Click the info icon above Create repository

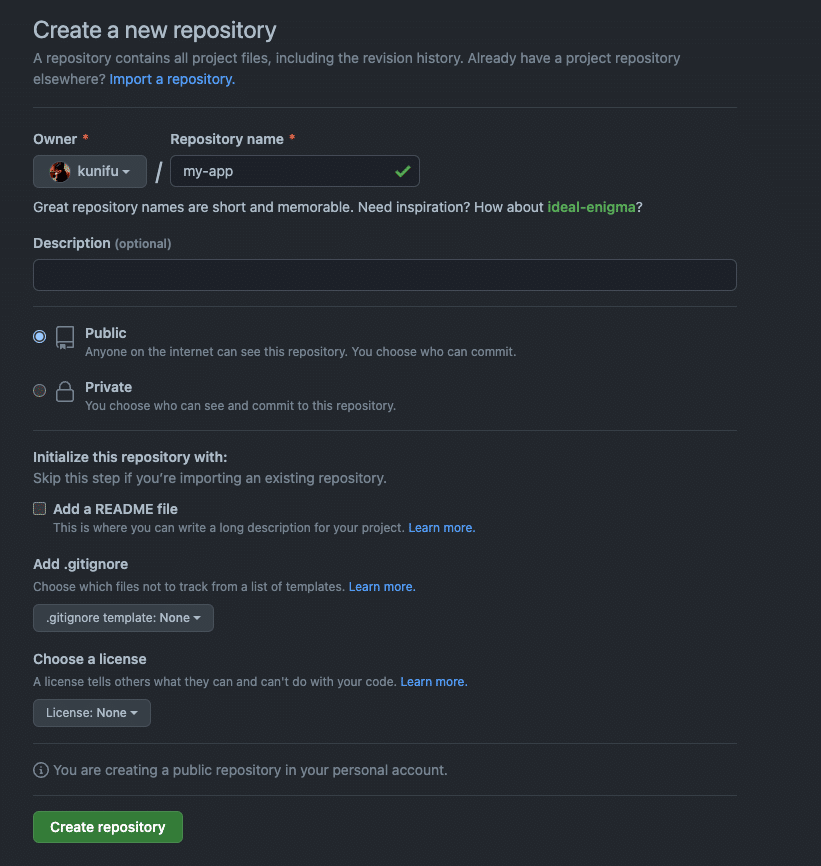pos(40,770)
